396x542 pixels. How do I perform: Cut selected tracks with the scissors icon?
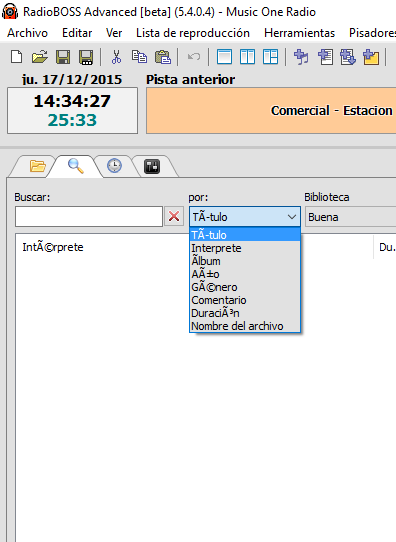[116, 57]
